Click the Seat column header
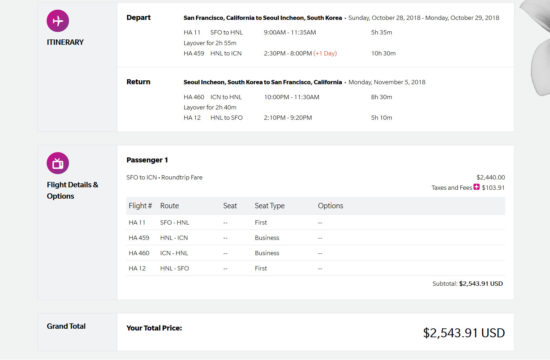 click(230, 206)
